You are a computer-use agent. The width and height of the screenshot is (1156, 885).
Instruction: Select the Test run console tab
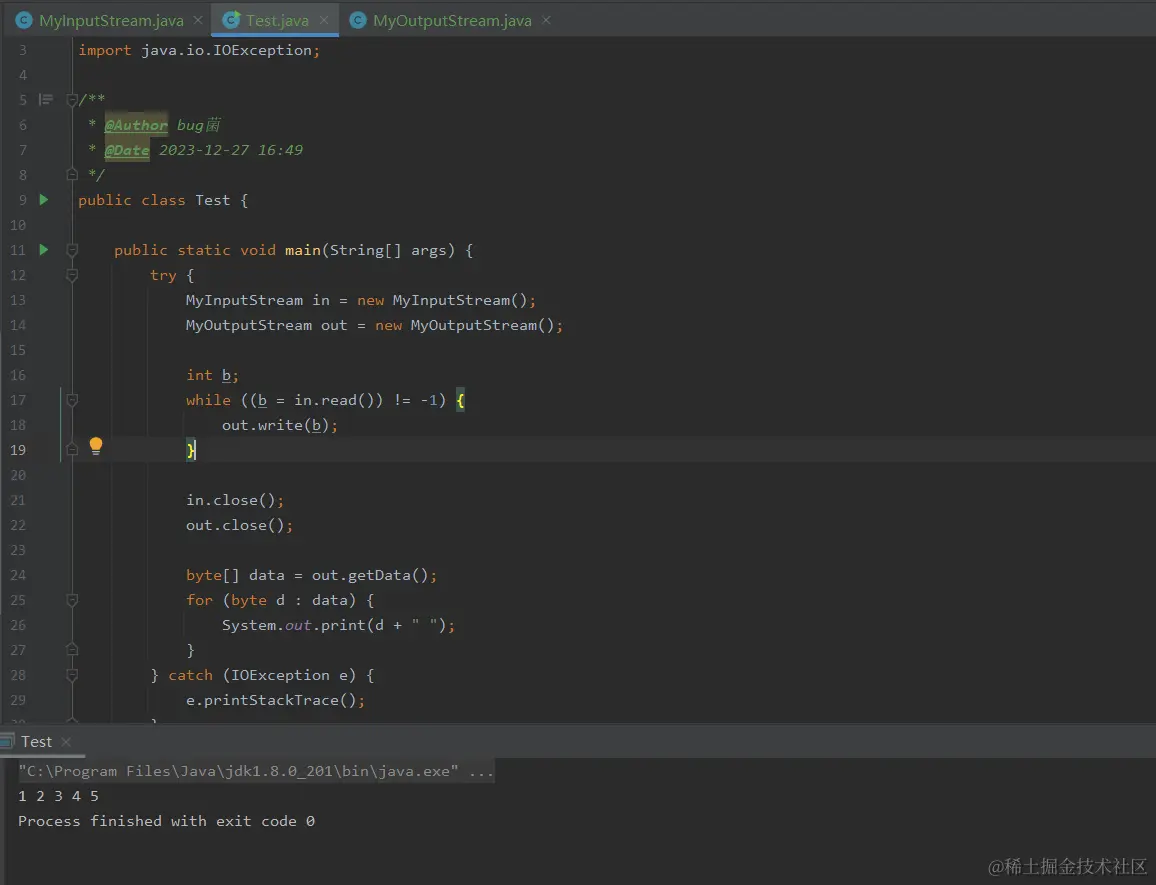tap(36, 742)
